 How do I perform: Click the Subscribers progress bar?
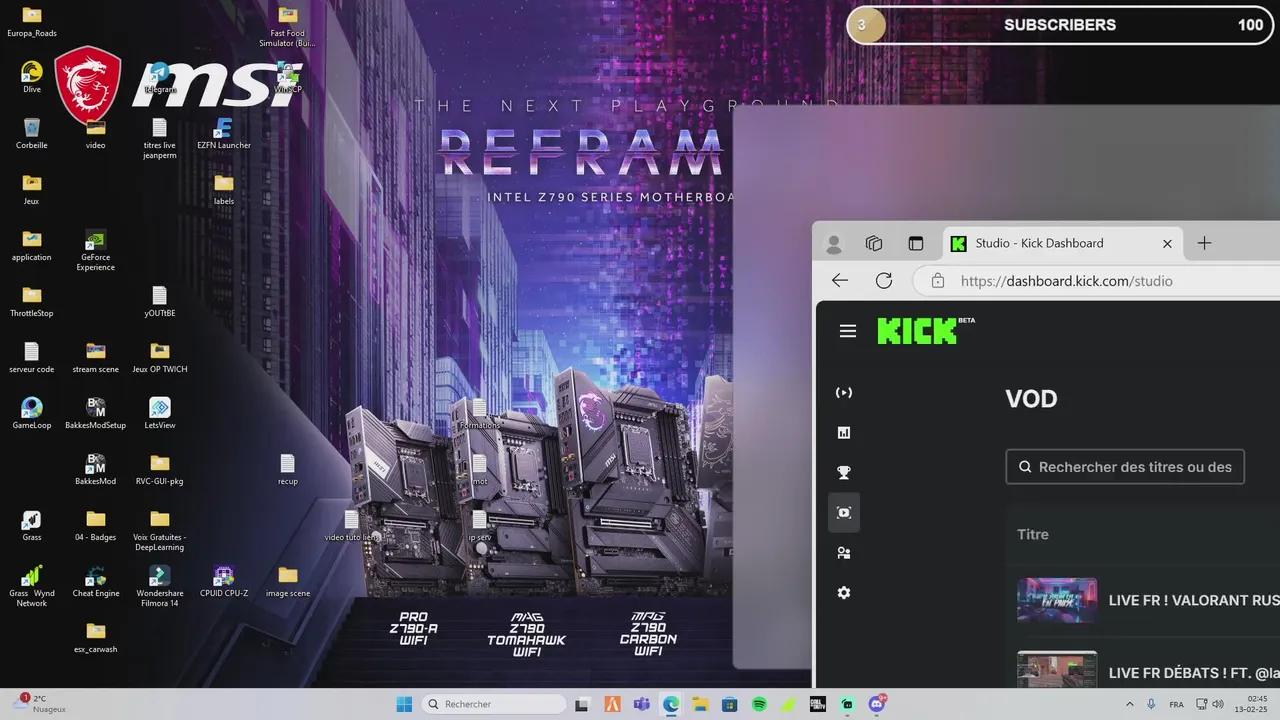click(x=1060, y=25)
